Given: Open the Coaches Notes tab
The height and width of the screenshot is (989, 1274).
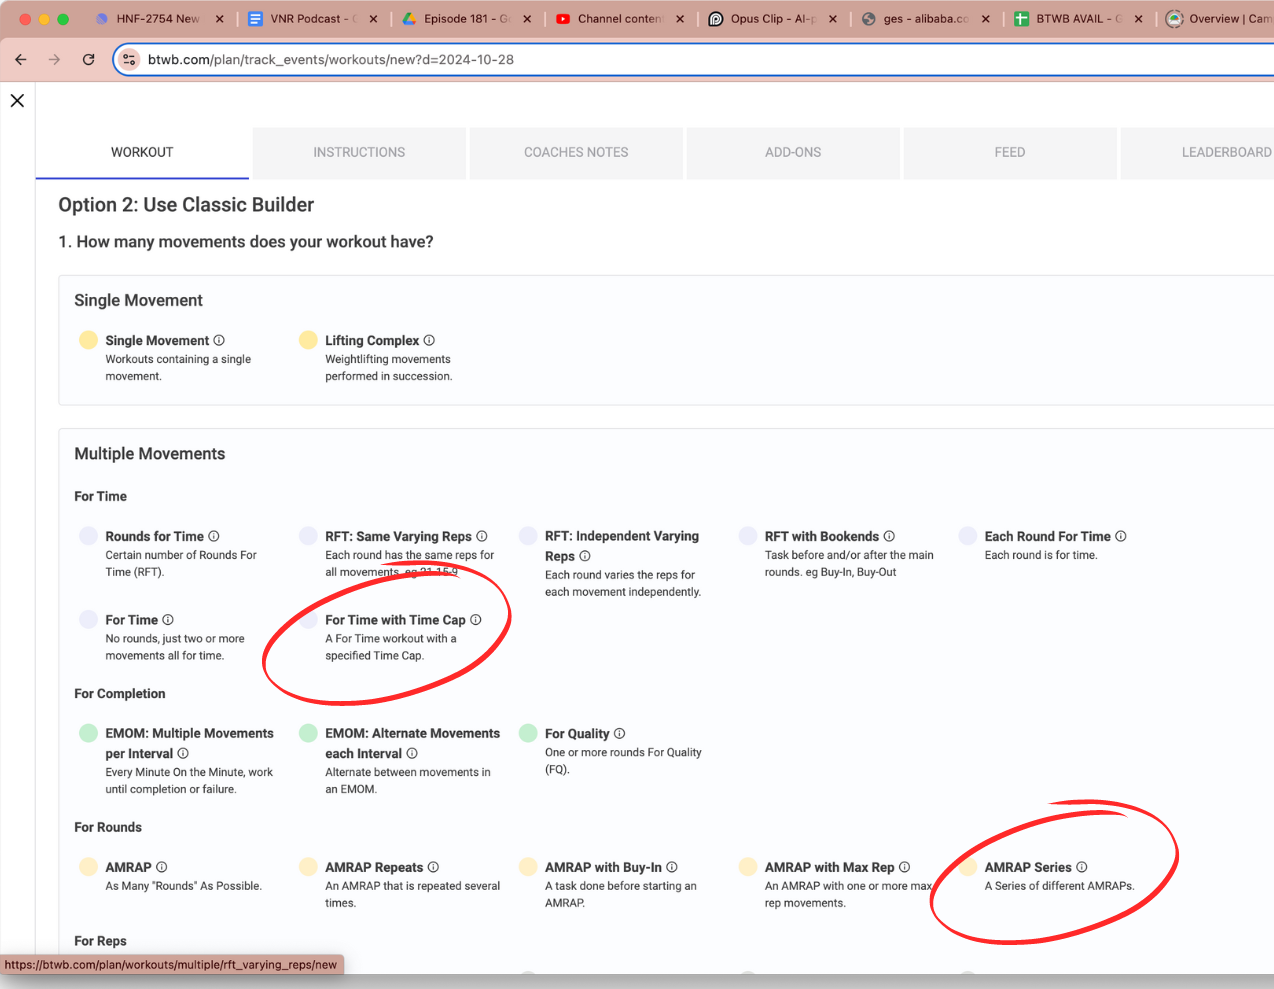Looking at the screenshot, I should tap(576, 152).
